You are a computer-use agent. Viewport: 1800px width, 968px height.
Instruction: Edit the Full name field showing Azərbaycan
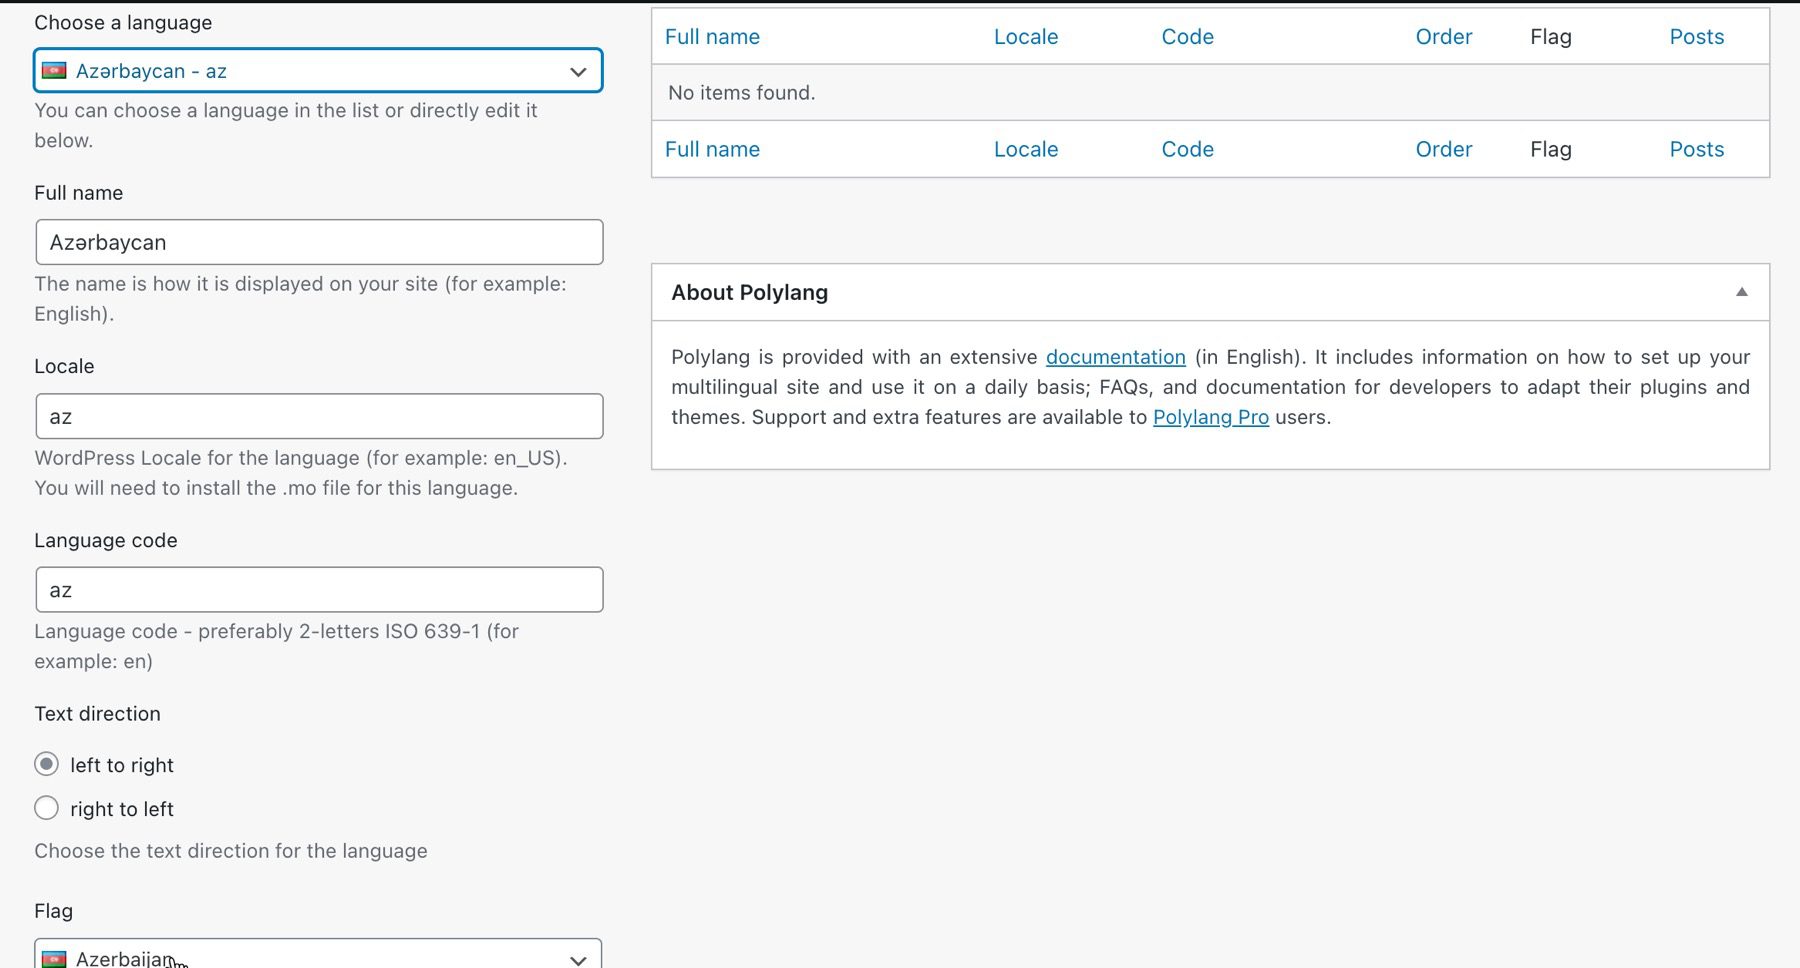tap(318, 242)
